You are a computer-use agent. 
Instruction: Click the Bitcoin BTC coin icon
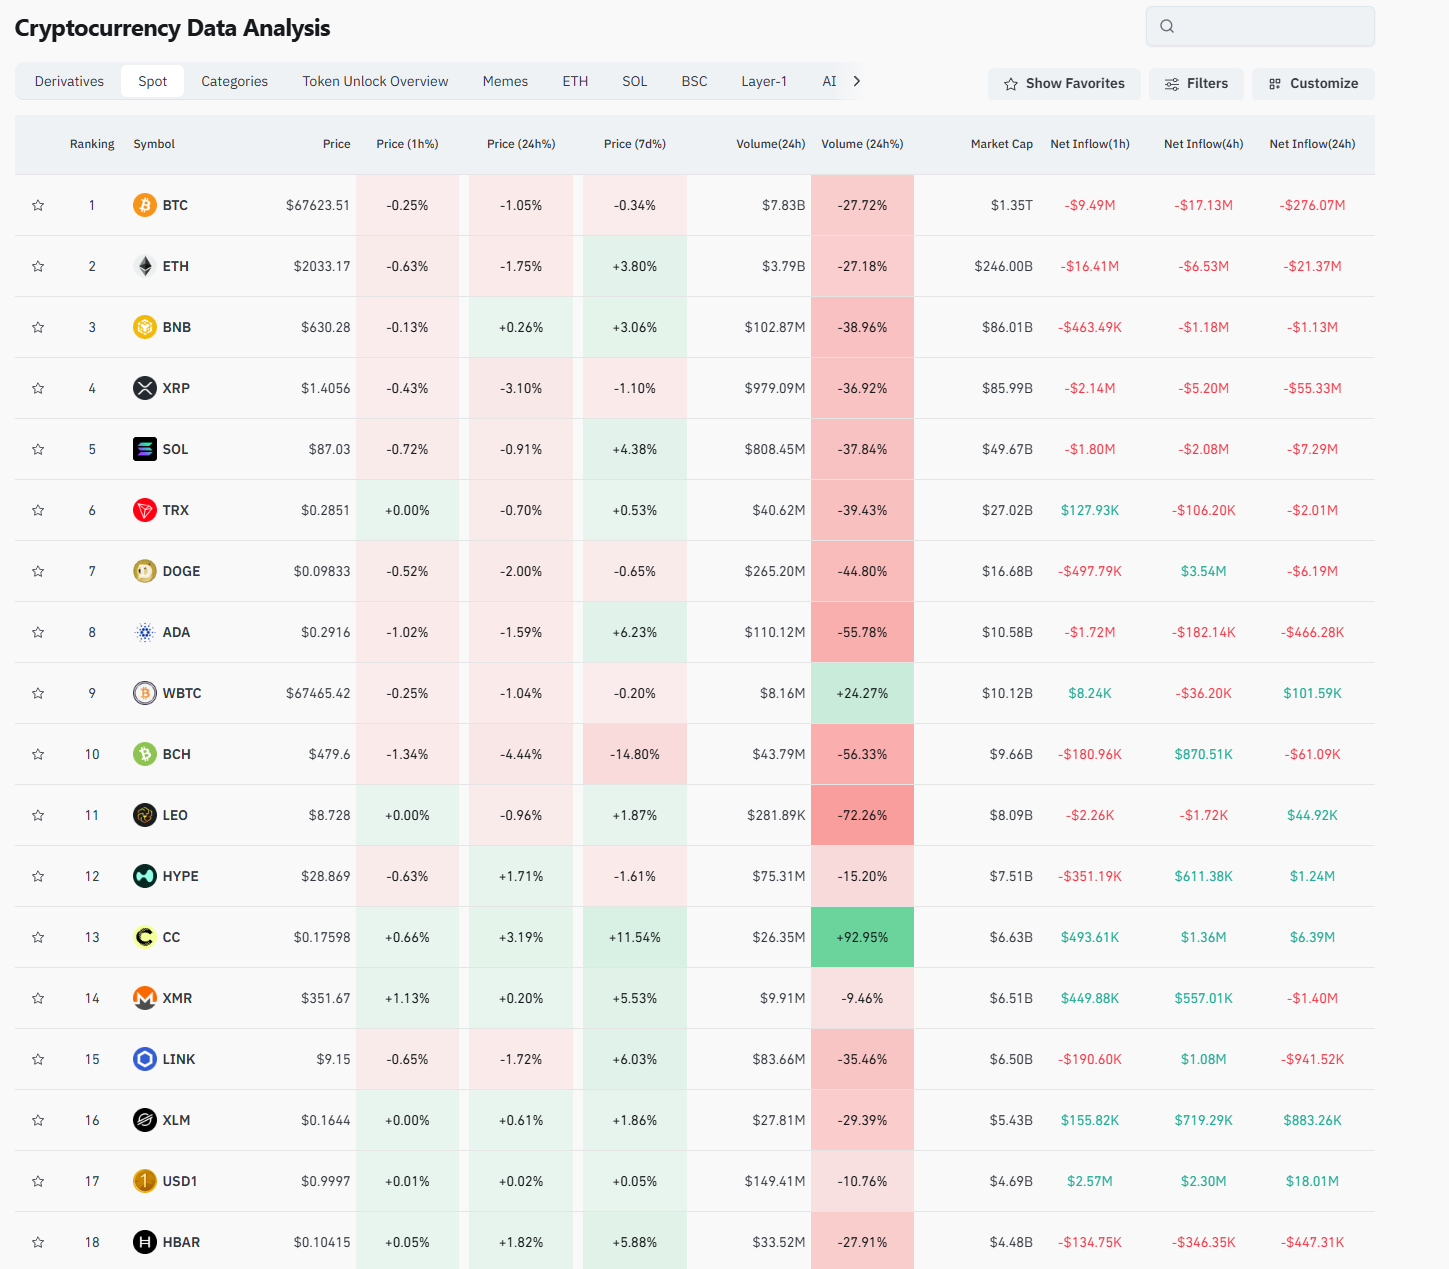pyautogui.click(x=145, y=205)
